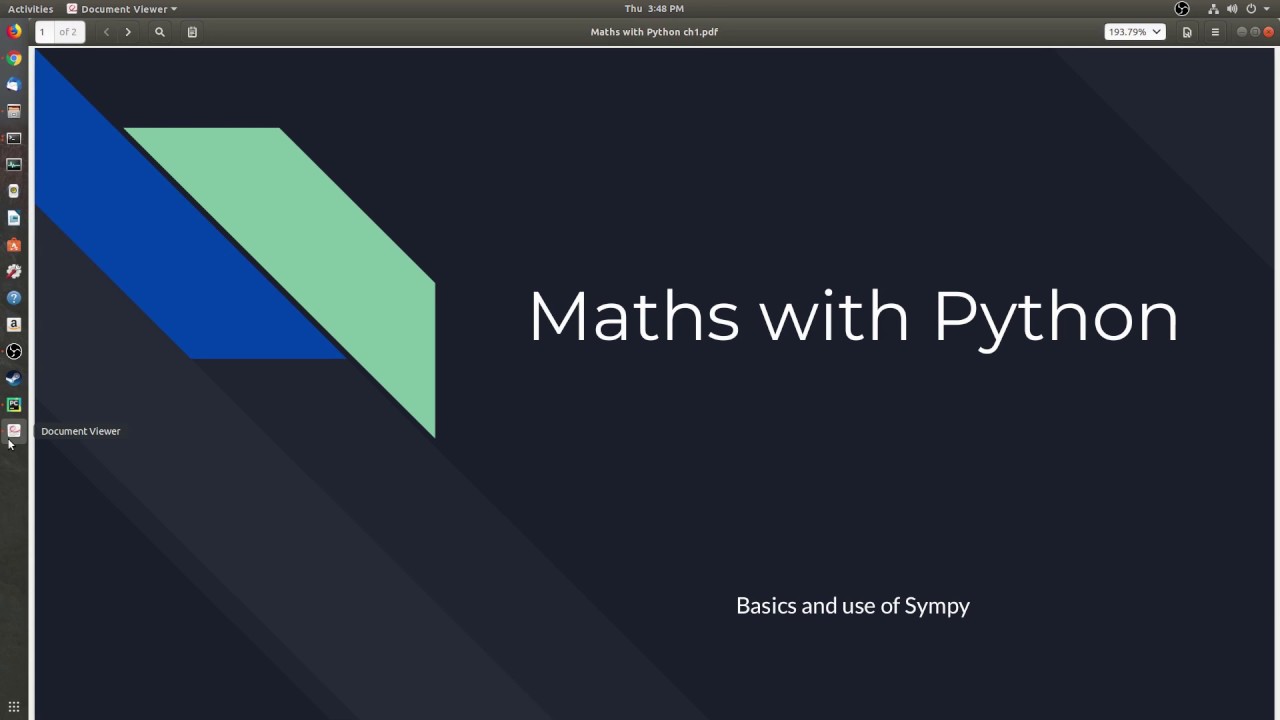The height and width of the screenshot is (720, 1280).
Task: Open the file options button
Action: 1187,32
